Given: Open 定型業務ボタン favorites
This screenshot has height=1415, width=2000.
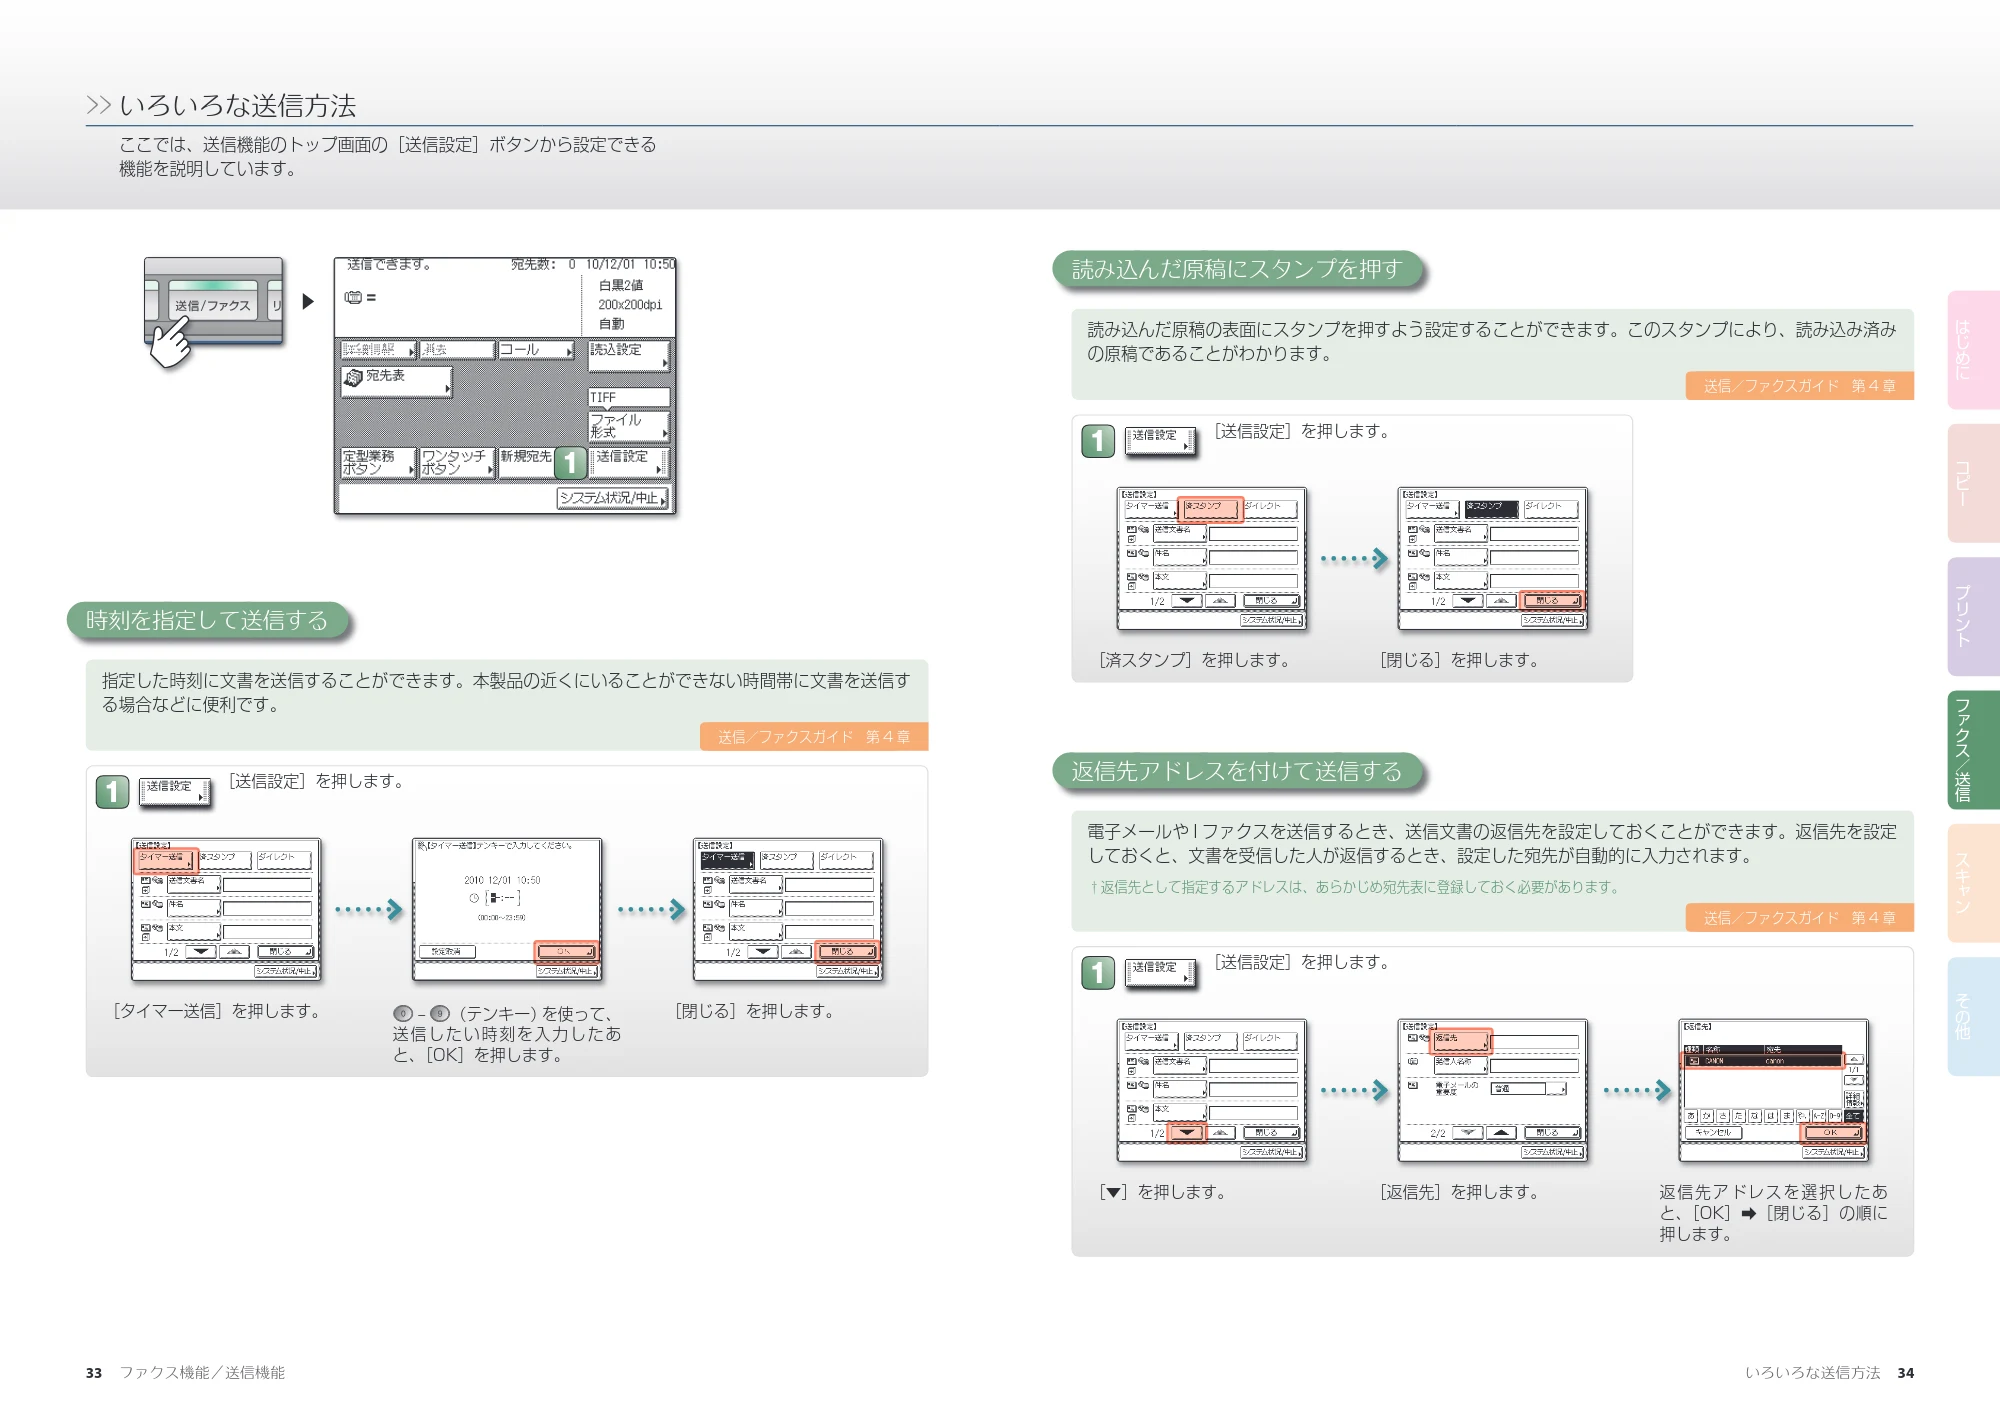Looking at the screenshot, I should pyautogui.click(x=377, y=461).
